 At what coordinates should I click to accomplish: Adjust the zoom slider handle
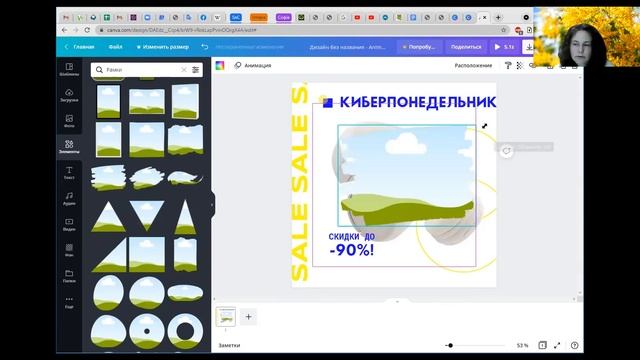[x=450, y=345]
